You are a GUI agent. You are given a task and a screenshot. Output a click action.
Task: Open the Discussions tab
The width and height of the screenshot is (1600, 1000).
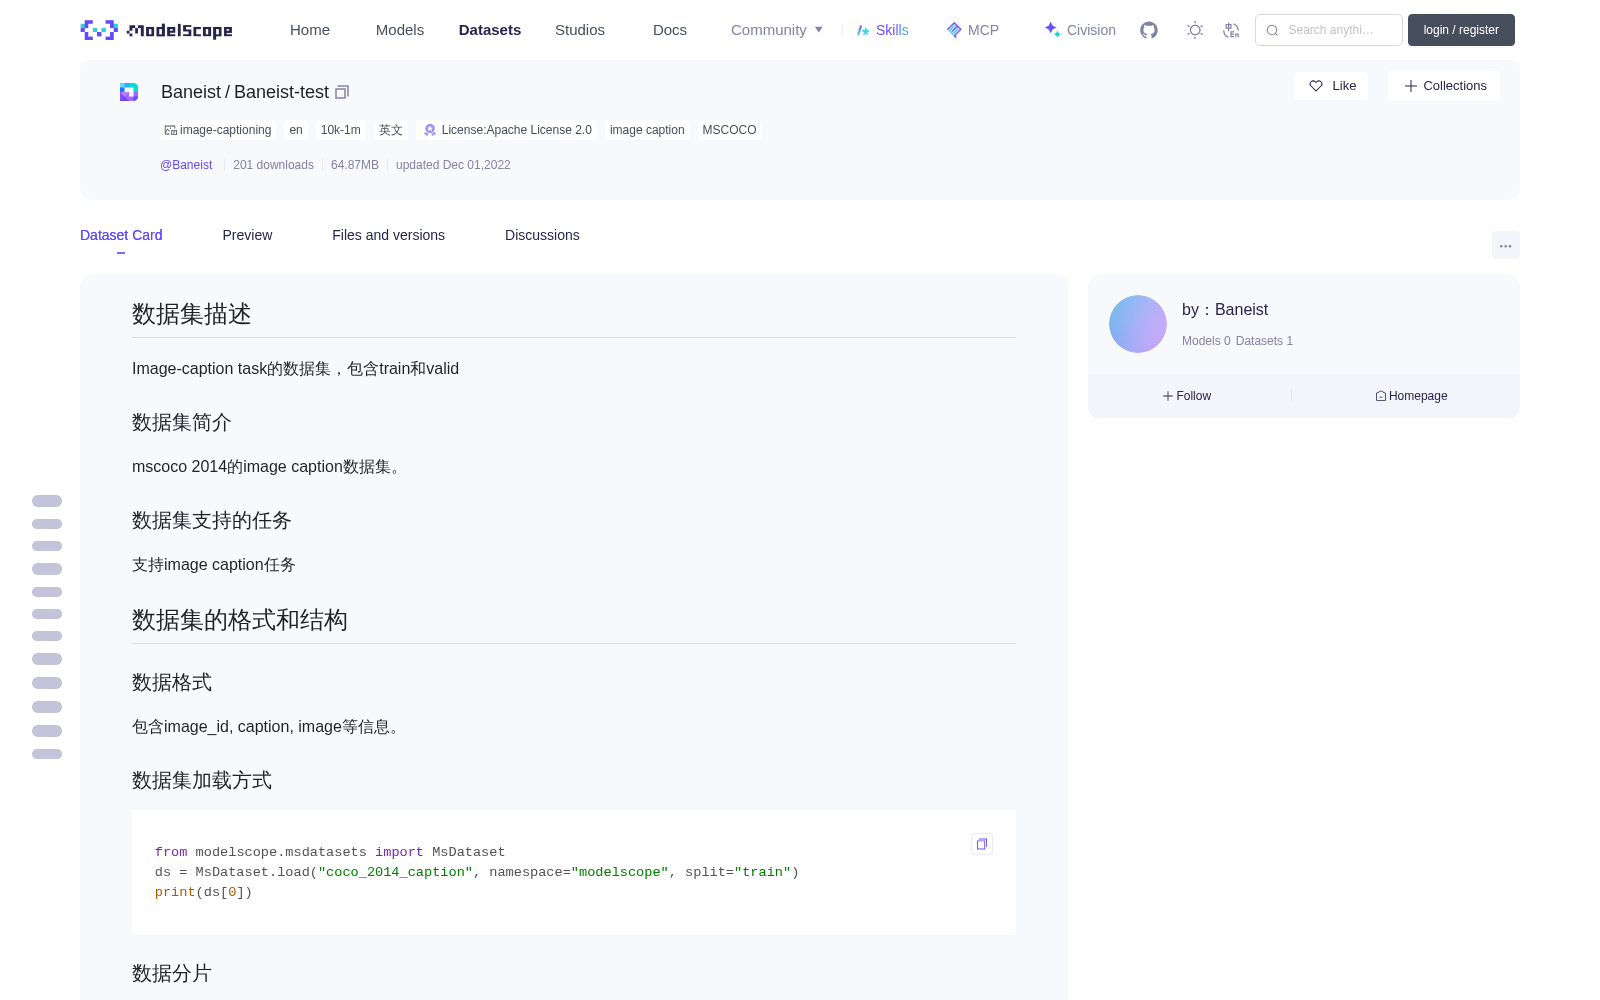tap(542, 235)
